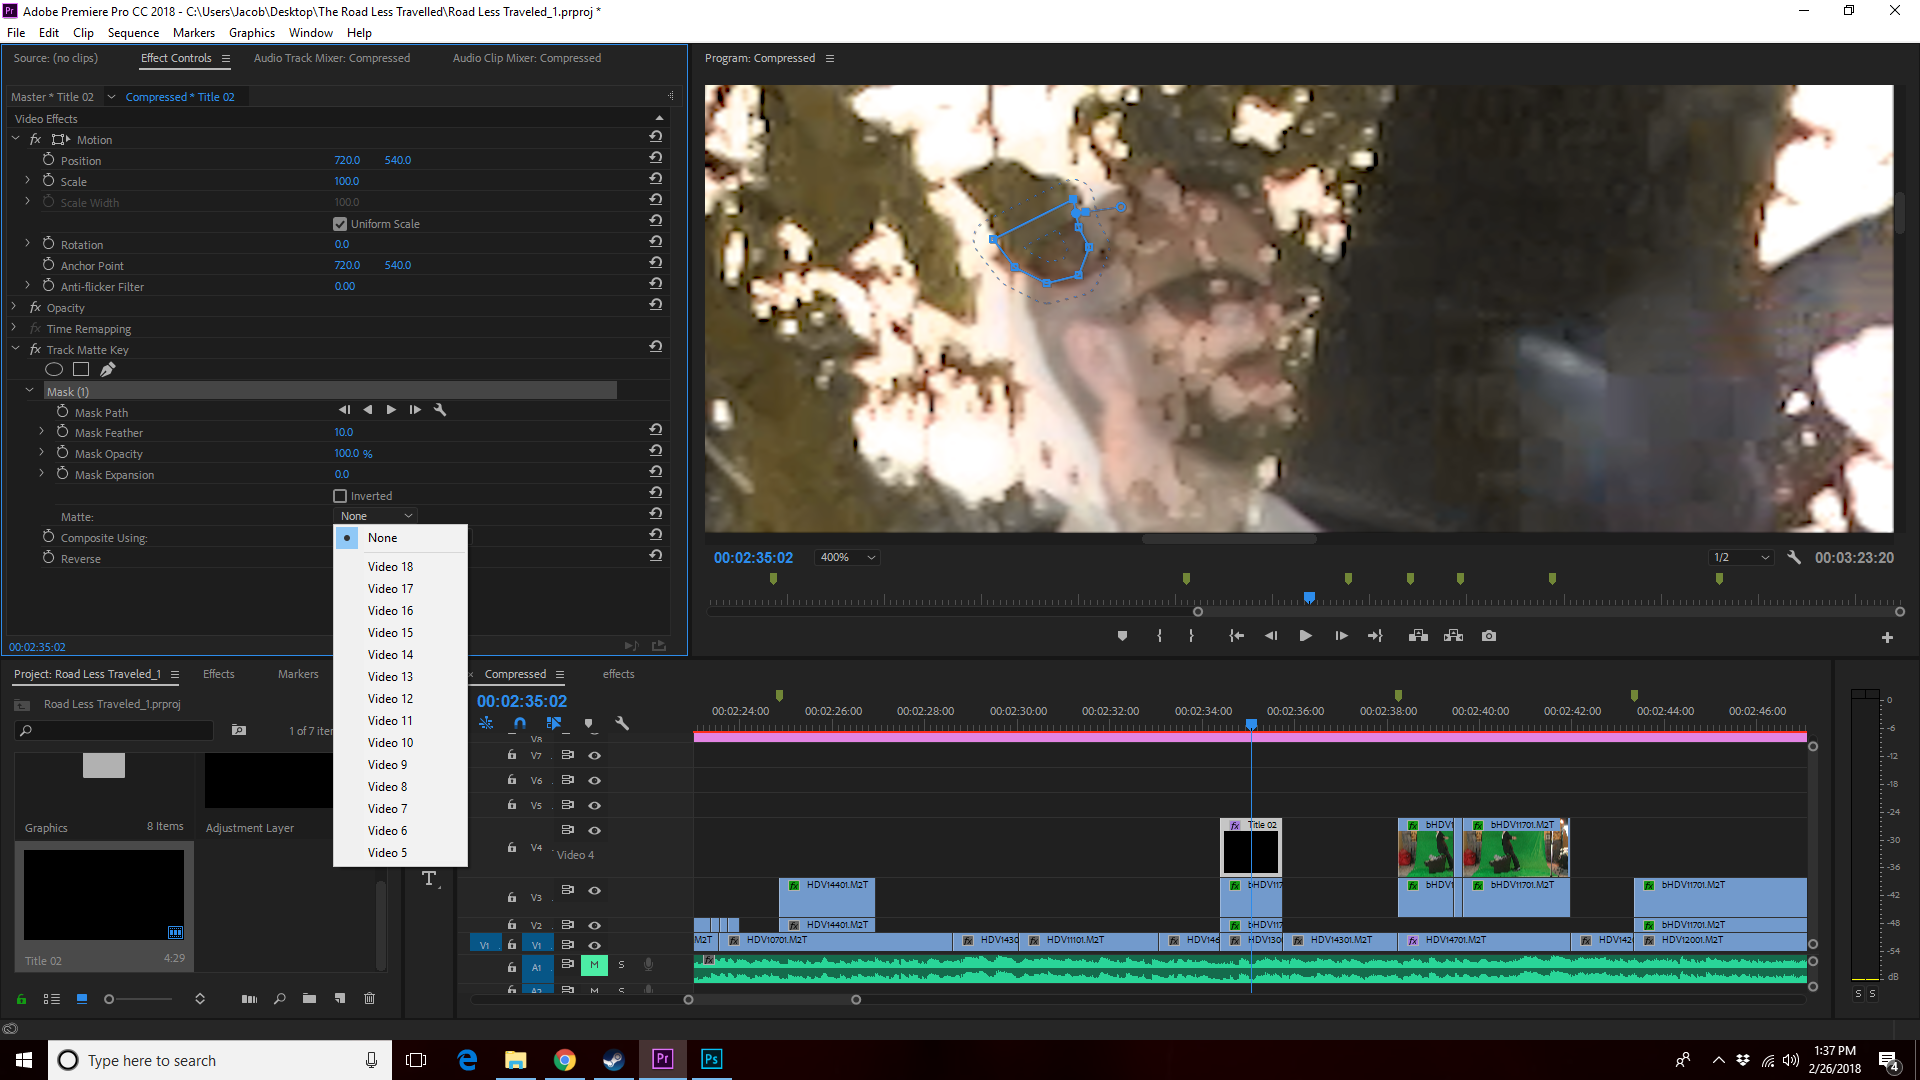Toggle V7 track output eye
Viewport: 1920px width, 1080px height.
point(594,756)
